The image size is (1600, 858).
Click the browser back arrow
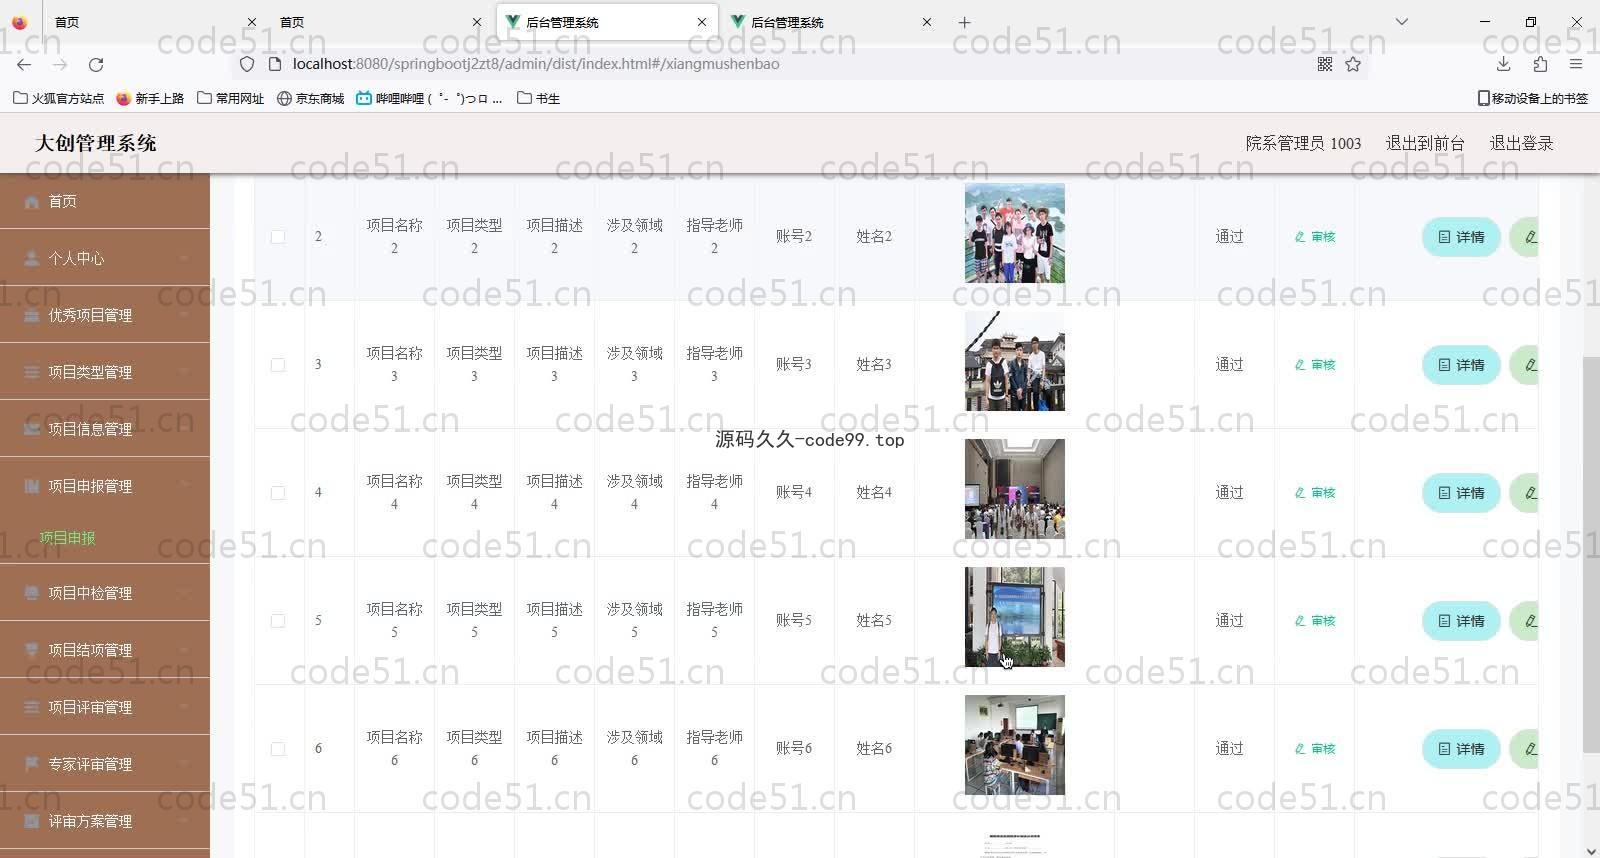[x=24, y=64]
